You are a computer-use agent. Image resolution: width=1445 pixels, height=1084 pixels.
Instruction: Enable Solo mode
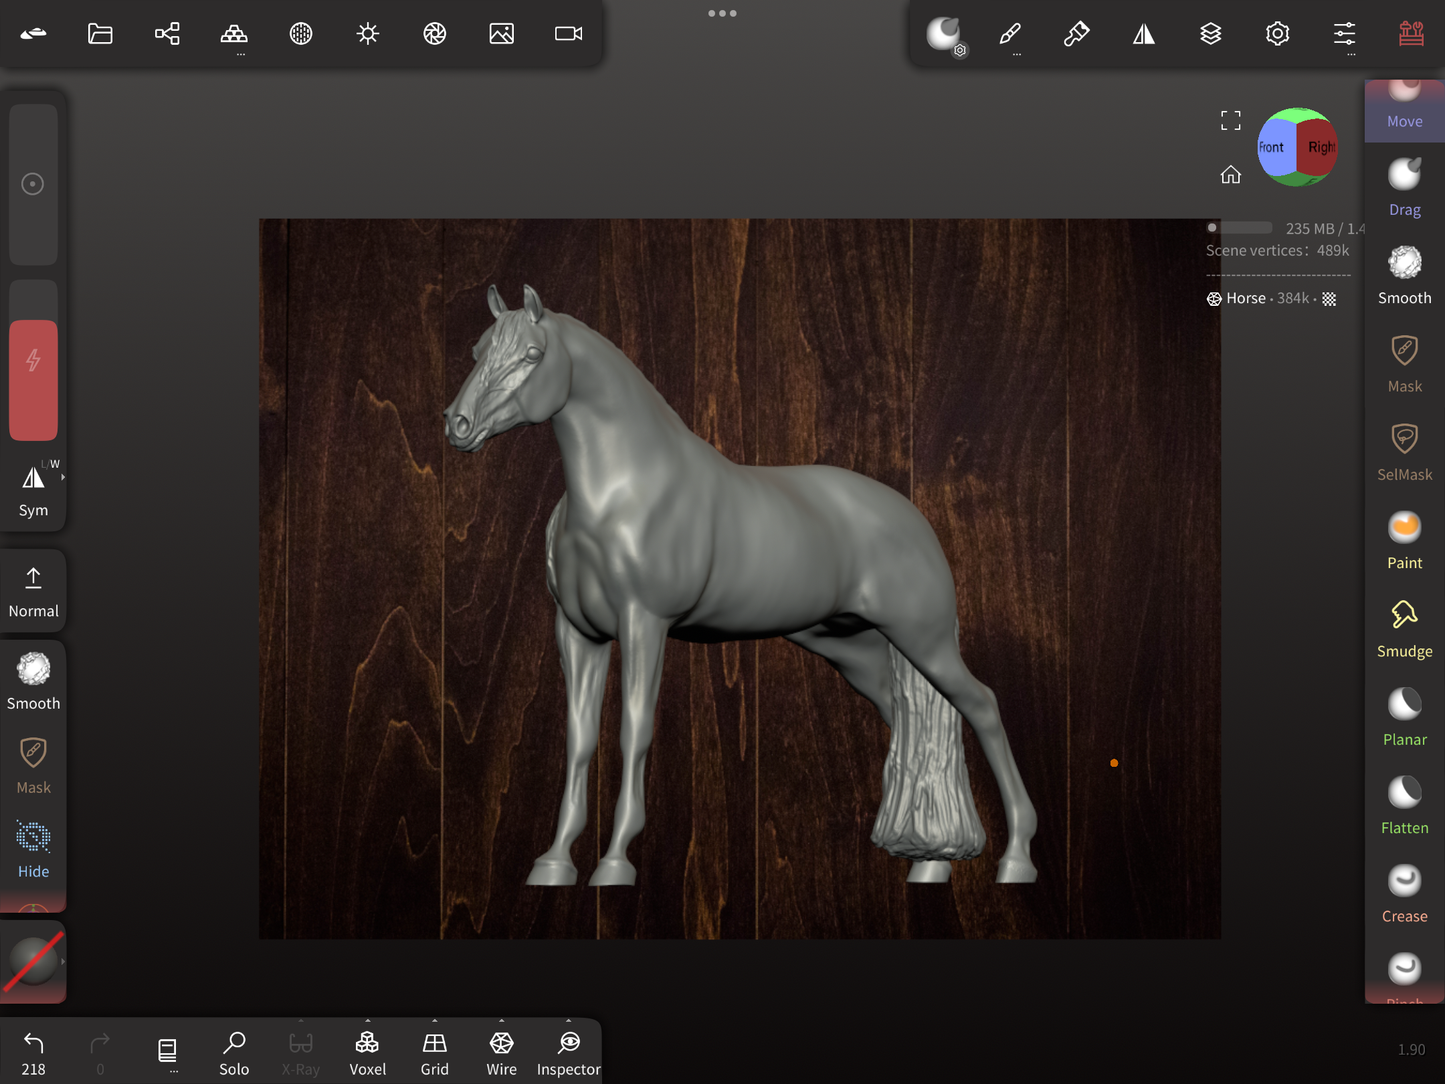click(234, 1053)
